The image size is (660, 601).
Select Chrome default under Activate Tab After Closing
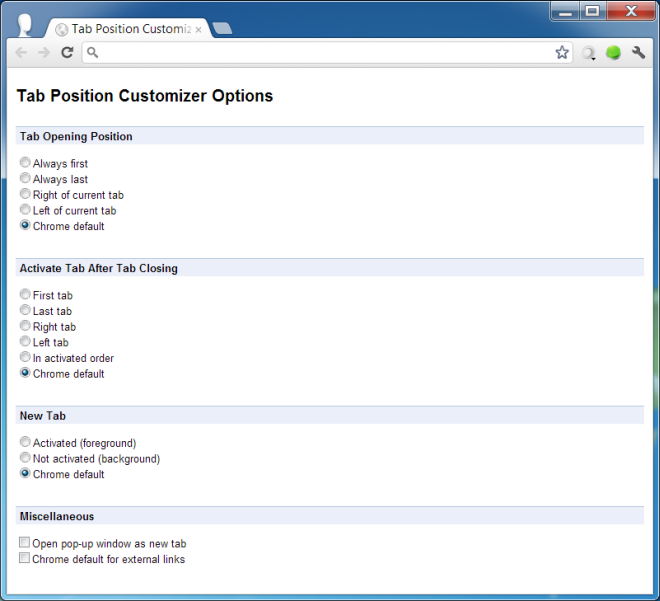(x=25, y=373)
